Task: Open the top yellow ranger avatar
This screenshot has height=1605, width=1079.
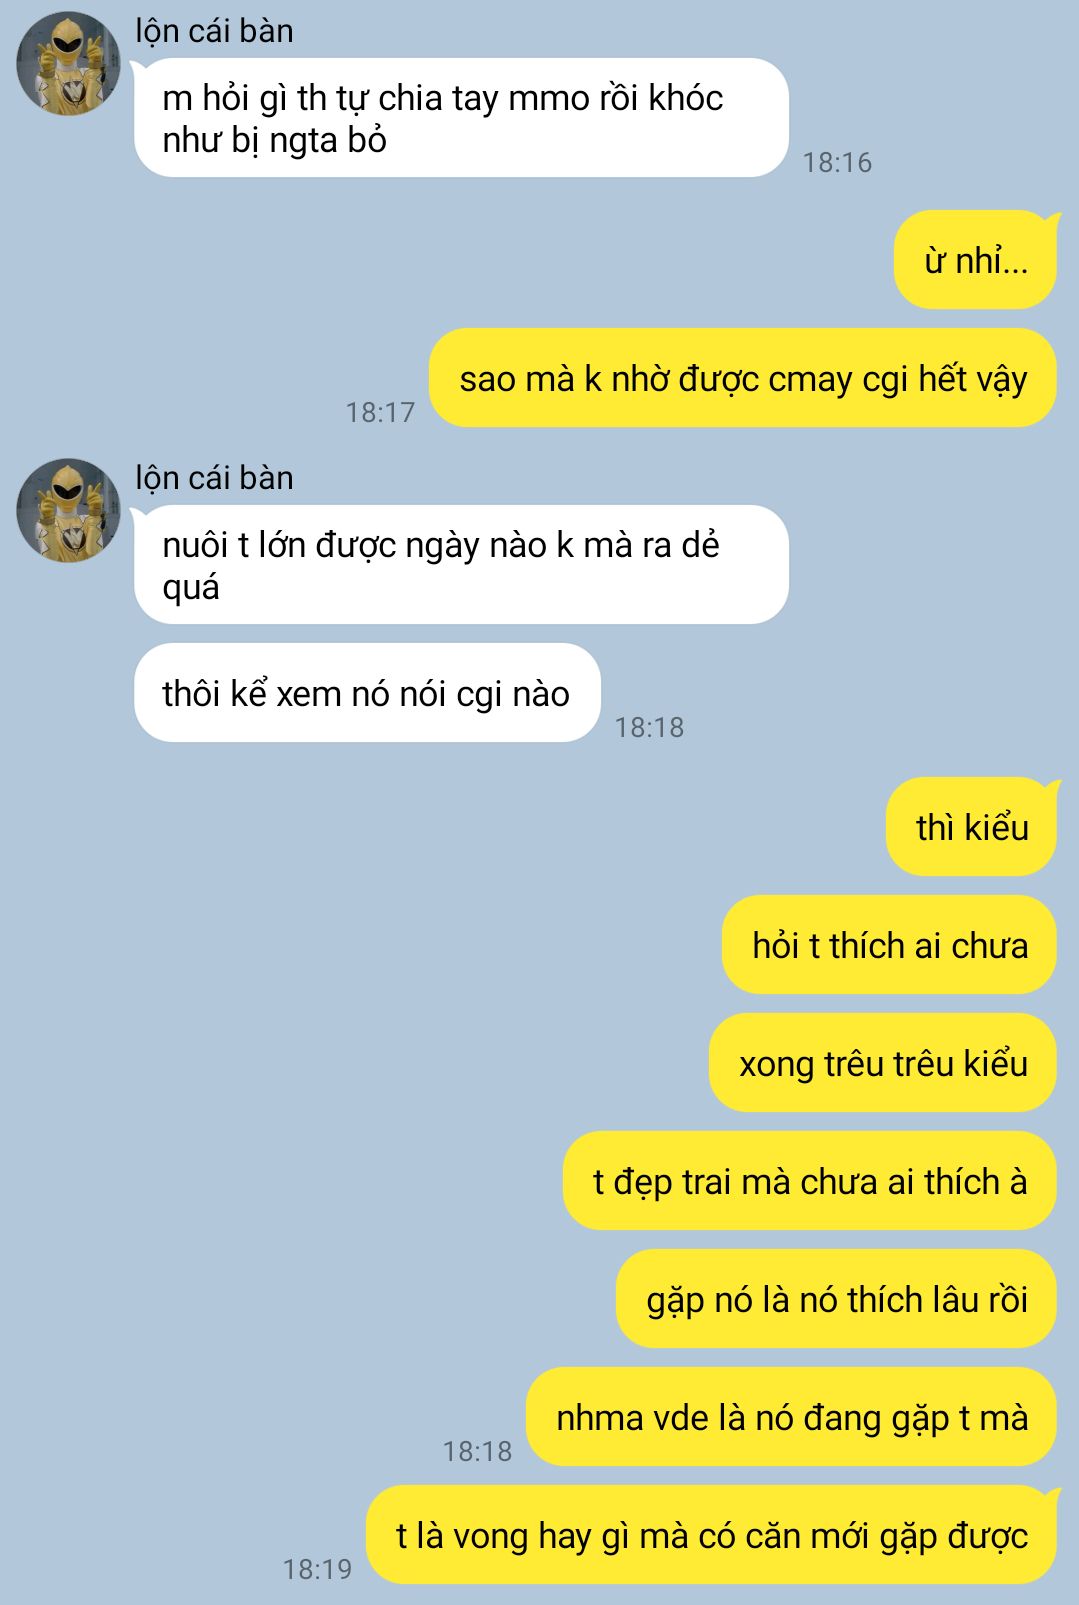Action: coord(68,63)
